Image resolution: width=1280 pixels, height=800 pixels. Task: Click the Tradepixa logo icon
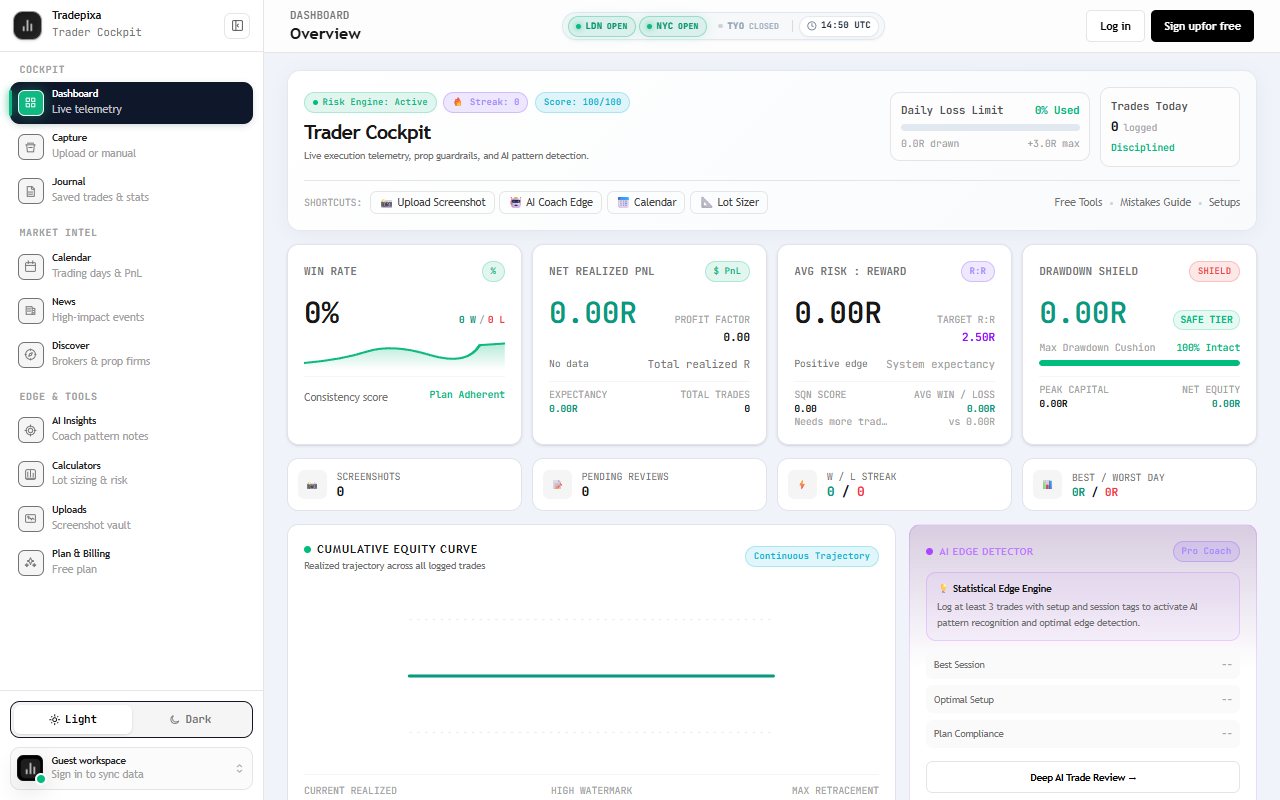(x=27, y=25)
